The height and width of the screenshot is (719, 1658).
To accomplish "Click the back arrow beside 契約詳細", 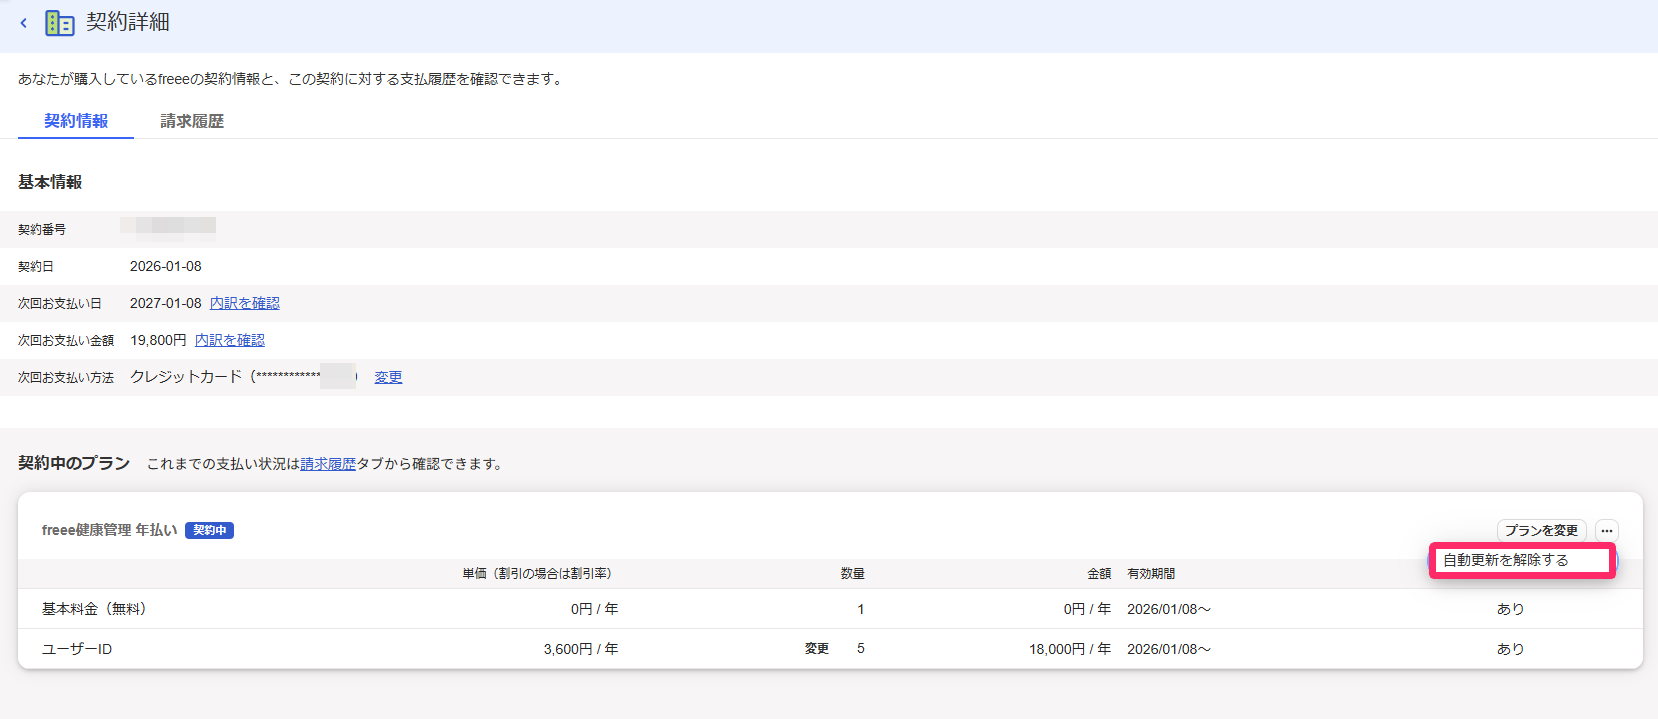I will pyautogui.click(x=23, y=23).
